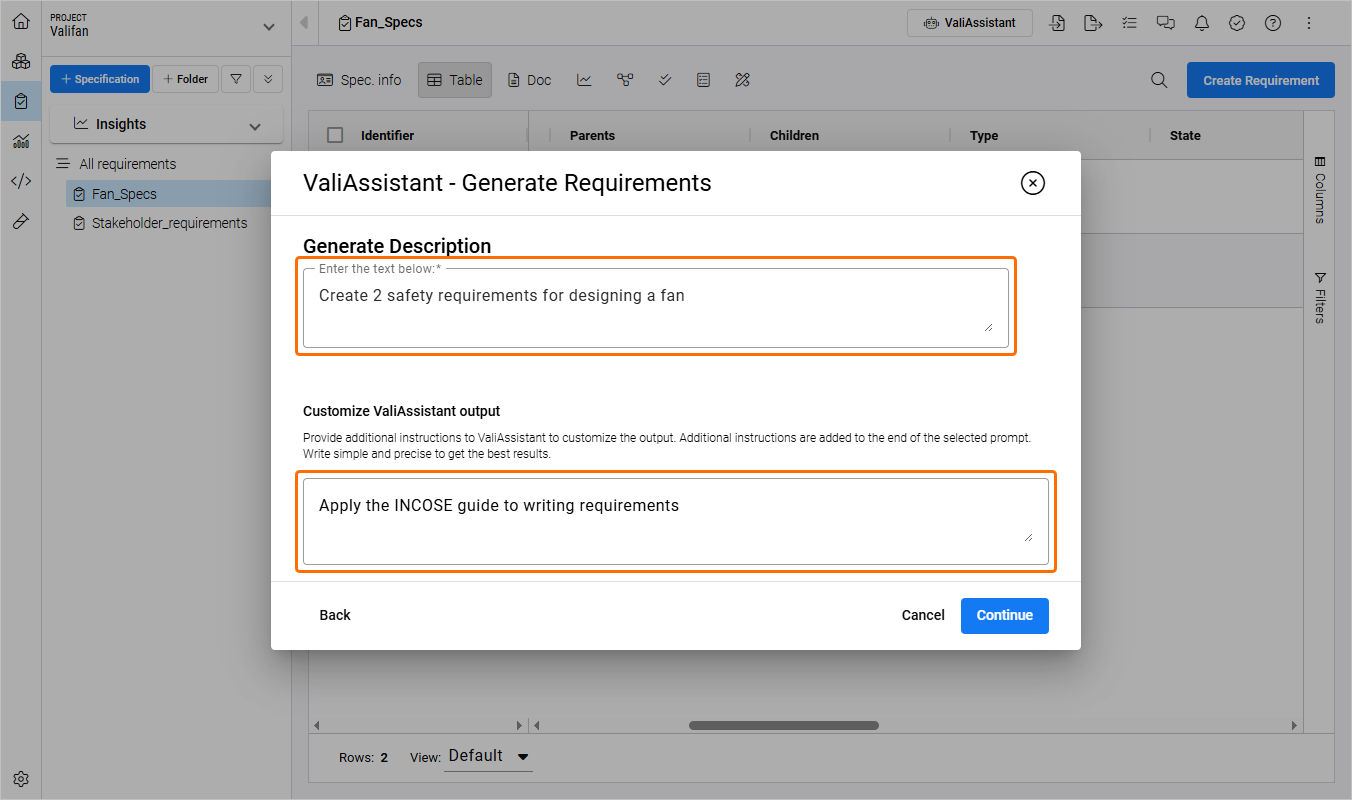Click the horizontal table scrollbar
The width and height of the screenshot is (1352, 800).
[783, 725]
